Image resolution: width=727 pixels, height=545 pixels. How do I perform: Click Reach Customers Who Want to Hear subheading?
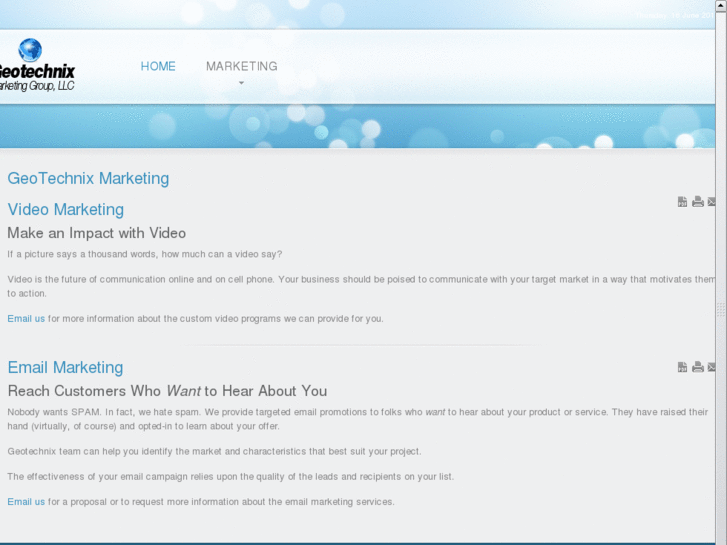(167, 391)
